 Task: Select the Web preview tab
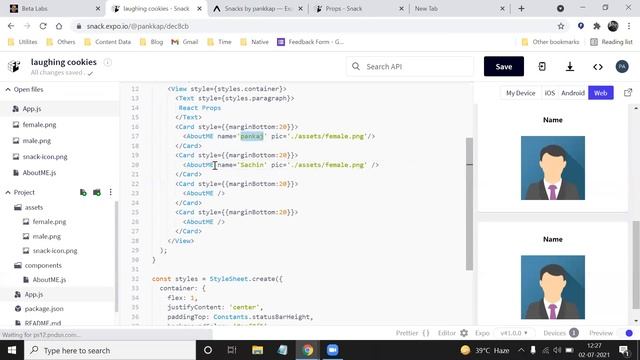[600, 93]
